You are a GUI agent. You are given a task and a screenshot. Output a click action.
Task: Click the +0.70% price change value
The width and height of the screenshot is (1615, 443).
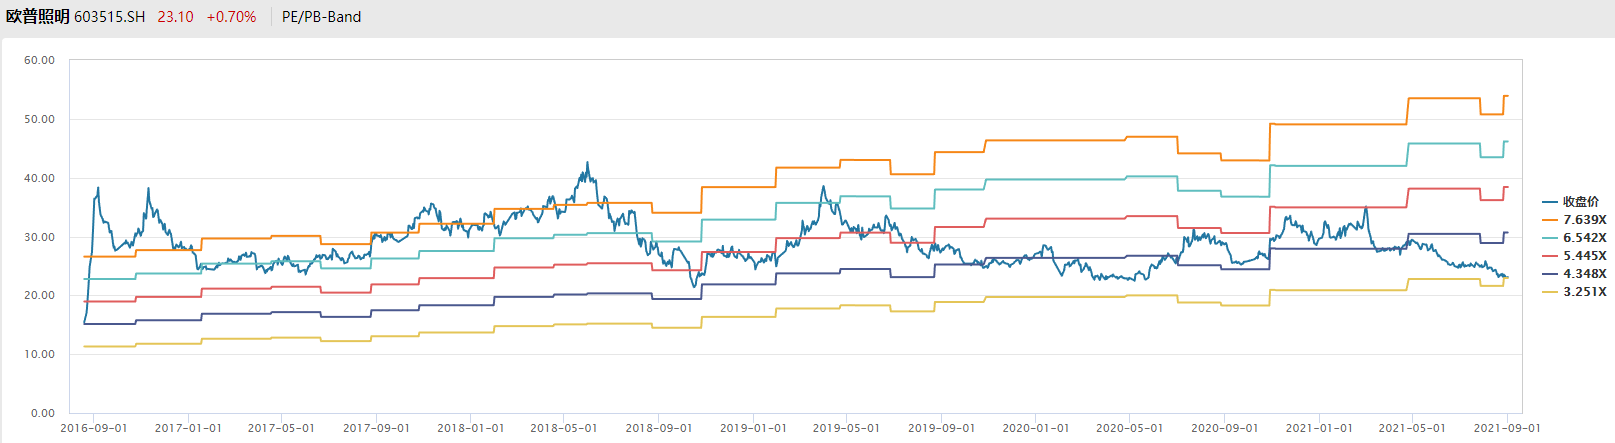(231, 17)
